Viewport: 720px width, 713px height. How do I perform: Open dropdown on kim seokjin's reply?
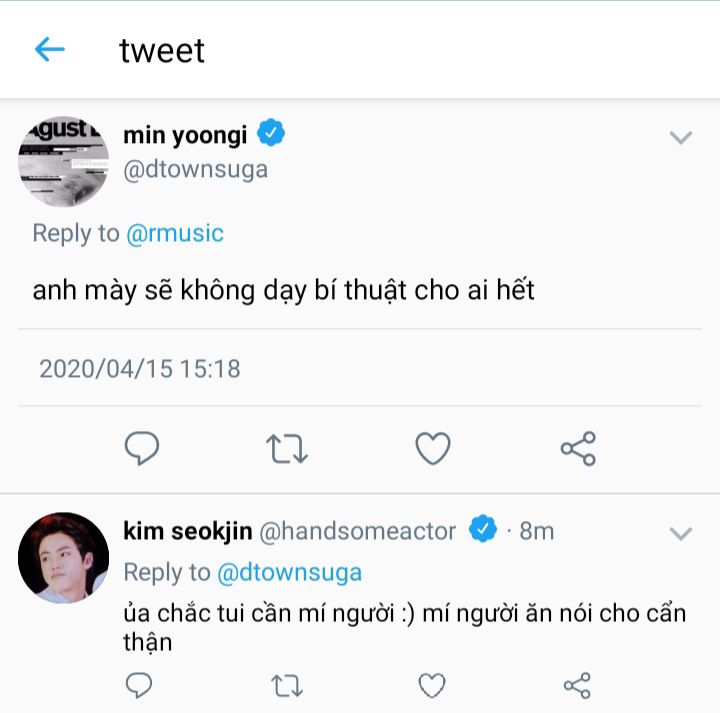click(680, 533)
